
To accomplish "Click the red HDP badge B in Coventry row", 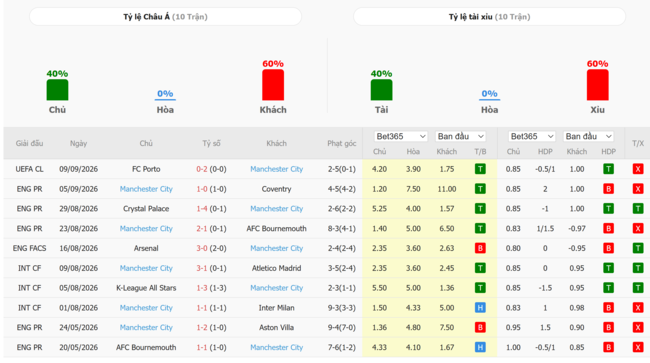I will point(608,189).
